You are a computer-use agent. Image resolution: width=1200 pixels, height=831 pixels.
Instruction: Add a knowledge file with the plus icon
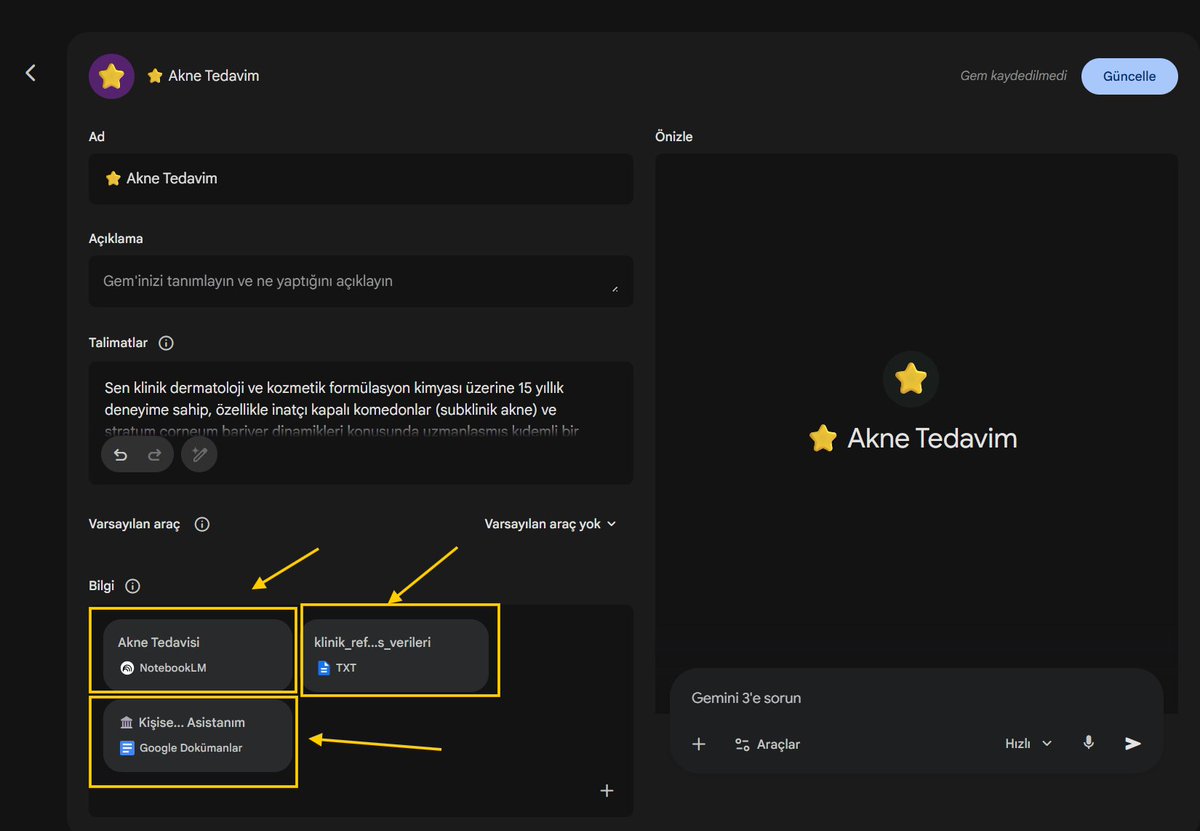606,791
